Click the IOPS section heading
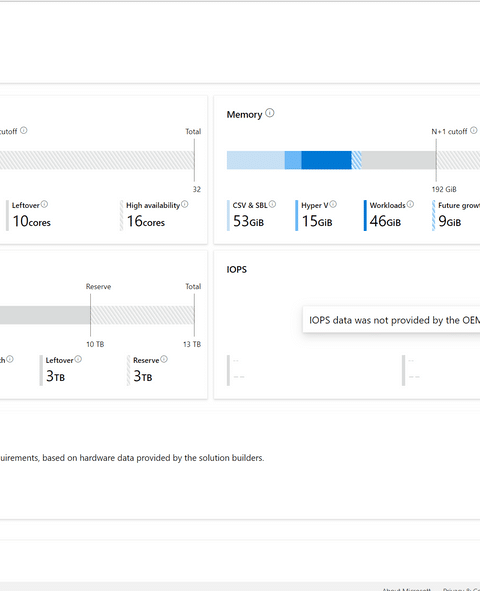 [237, 269]
